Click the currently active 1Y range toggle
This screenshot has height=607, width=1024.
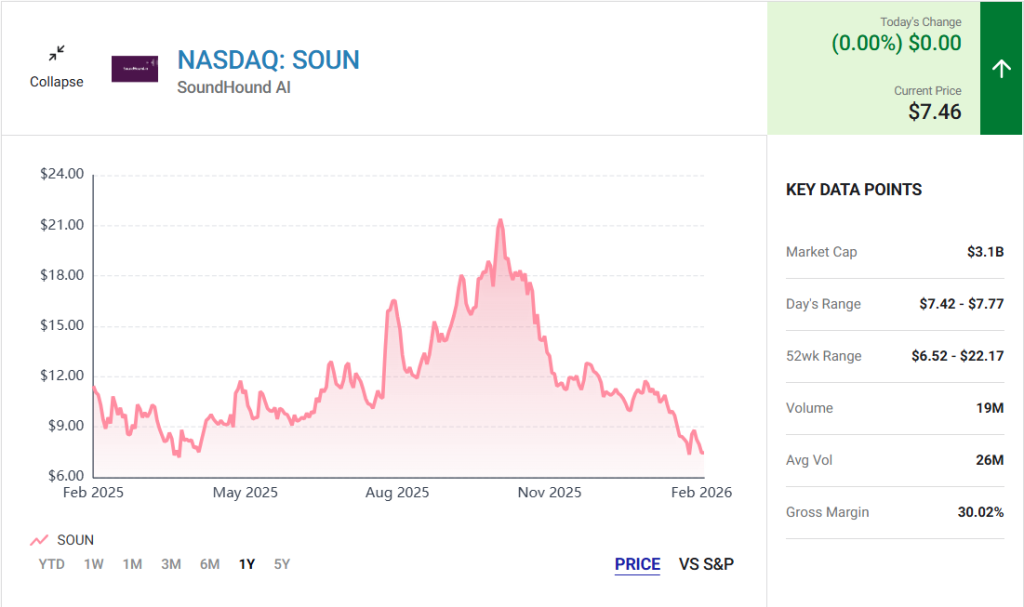pyautogui.click(x=246, y=564)
